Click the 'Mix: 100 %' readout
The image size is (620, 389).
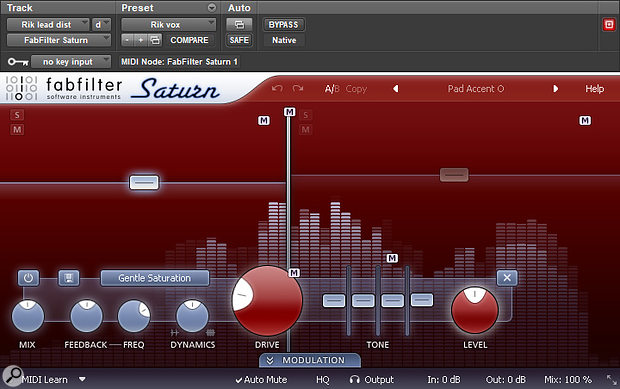click(x=567, y=380)
